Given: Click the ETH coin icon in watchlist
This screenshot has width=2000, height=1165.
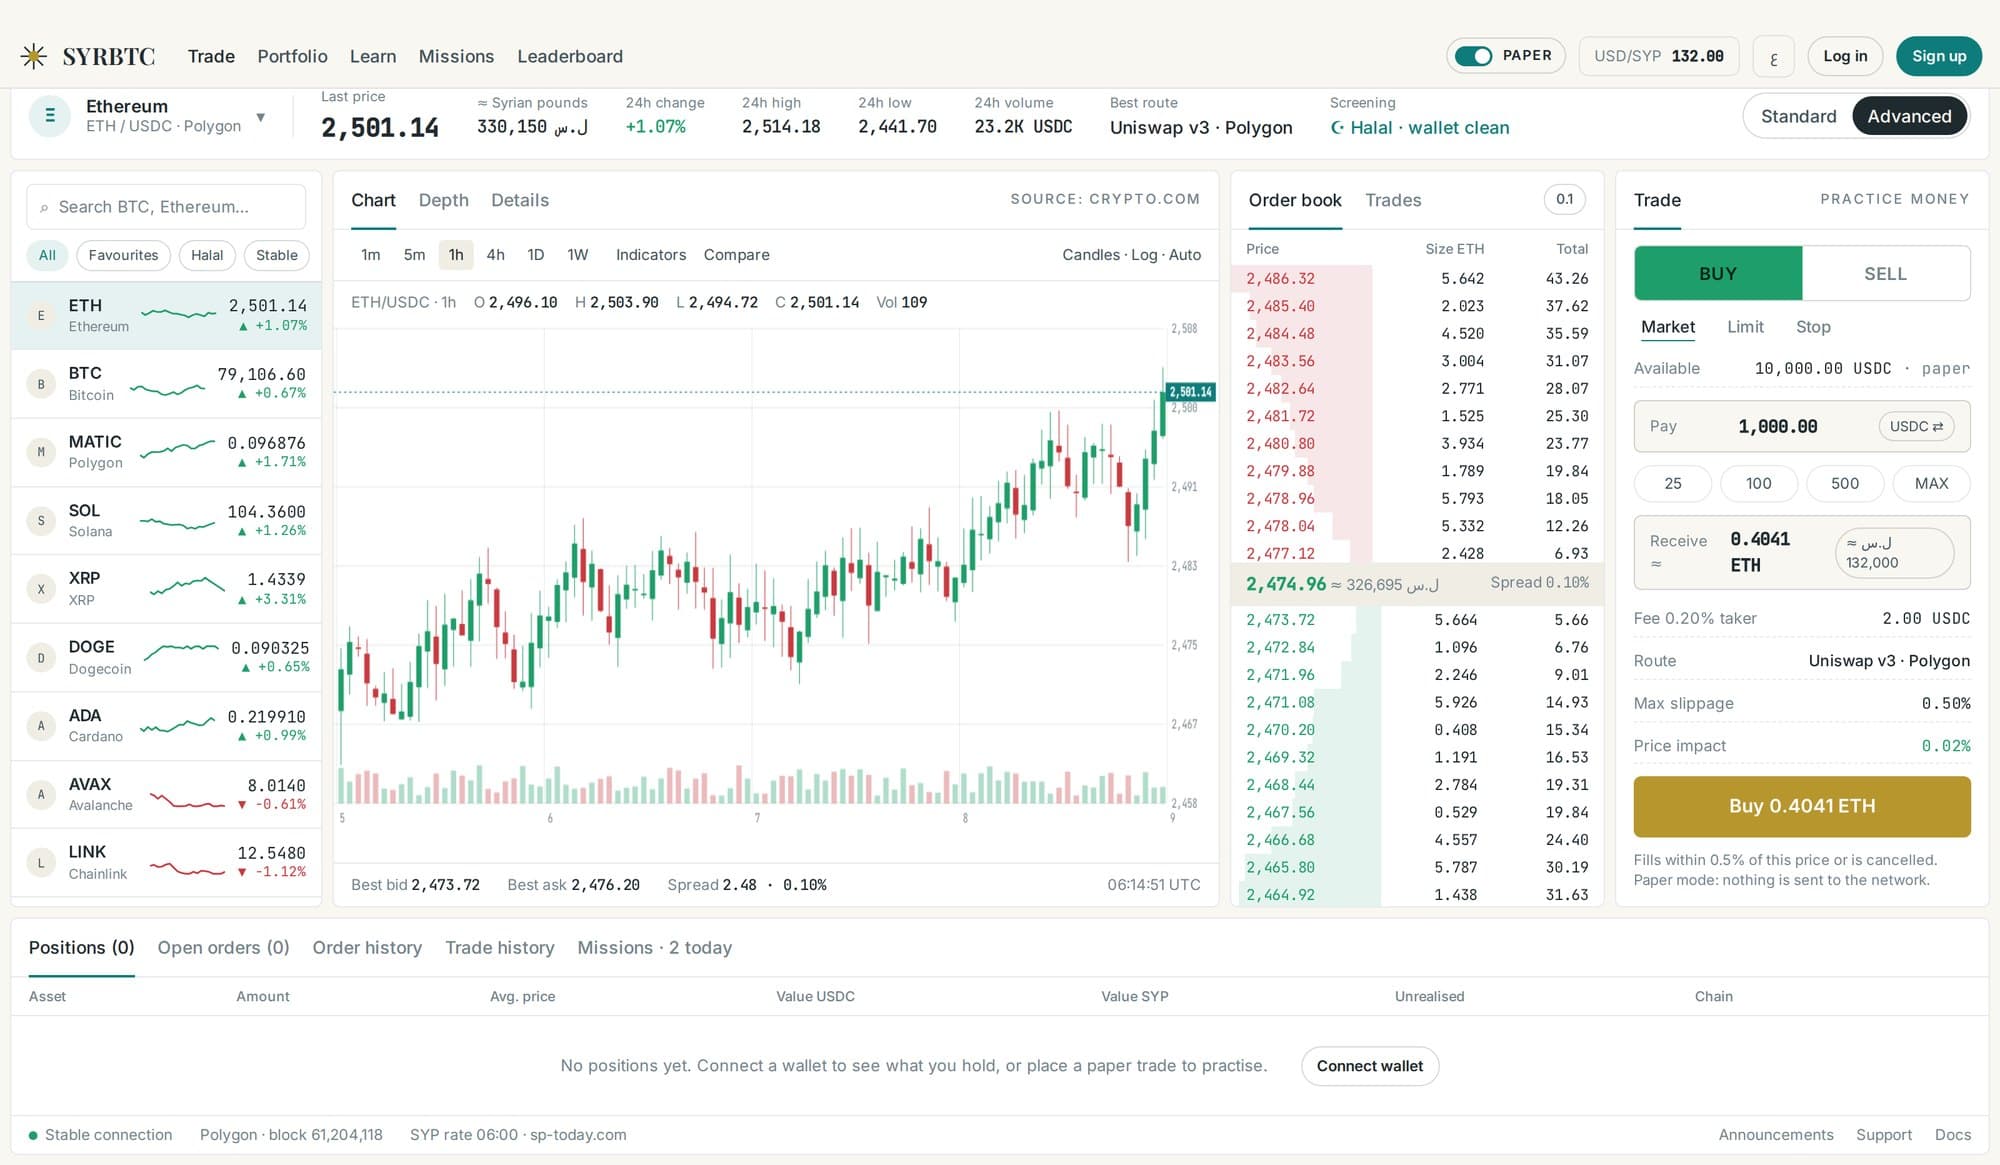Looking at the screenshot, I should pyautogui.click(x=41, y=316).
